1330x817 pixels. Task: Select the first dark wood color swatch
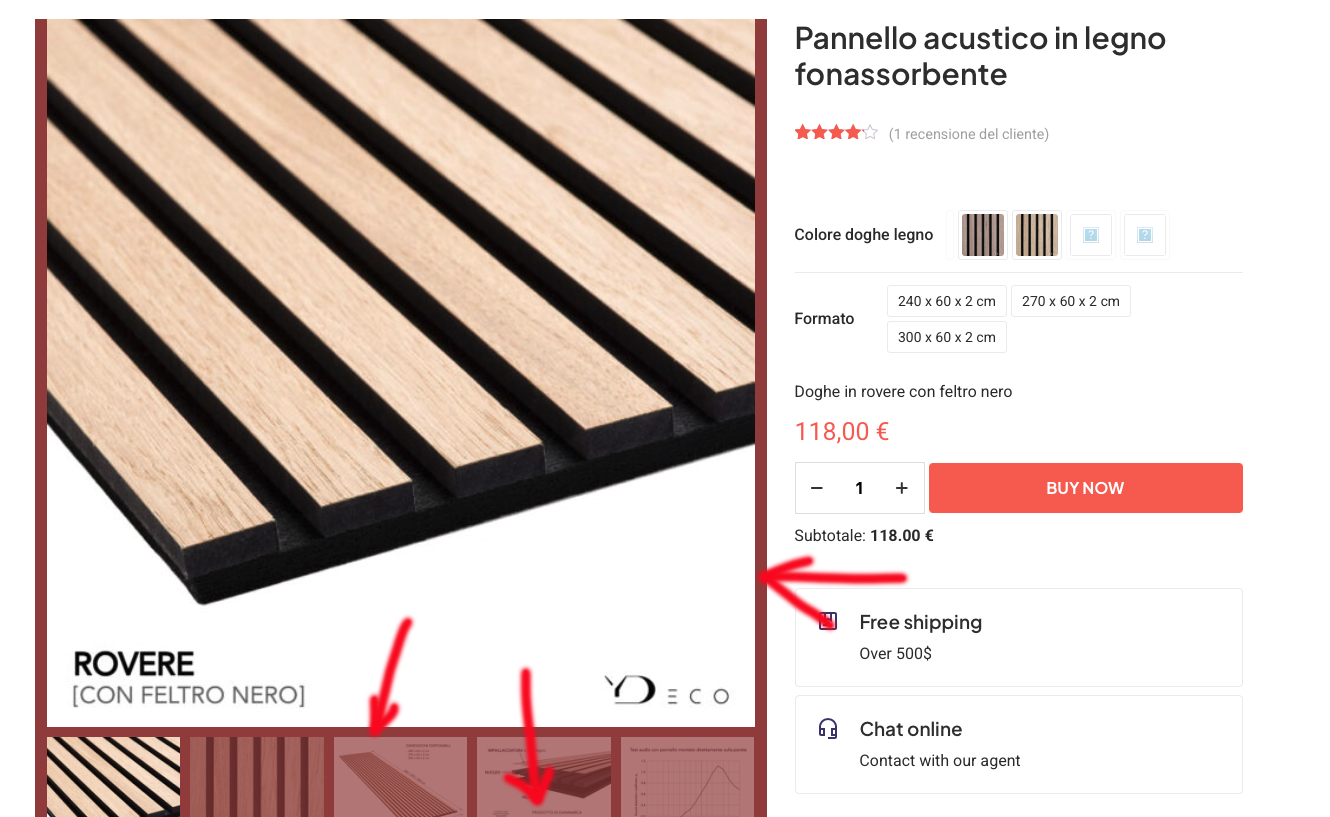983,235
